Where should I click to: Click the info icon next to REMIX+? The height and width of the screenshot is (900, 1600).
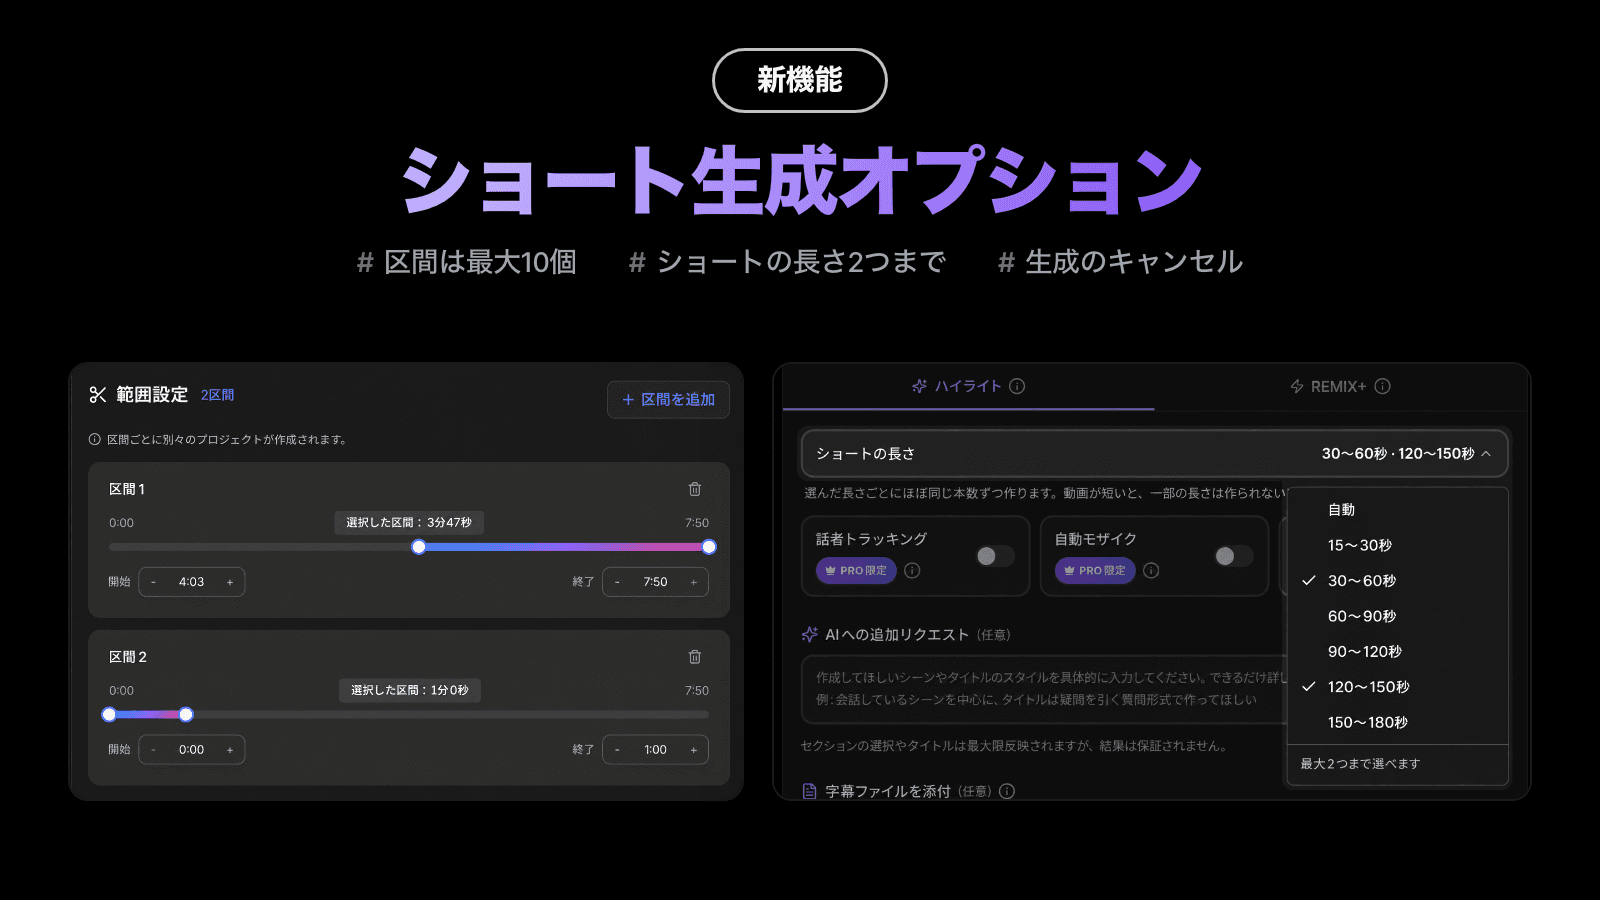pyautogui.click(x=1383, y=386)
